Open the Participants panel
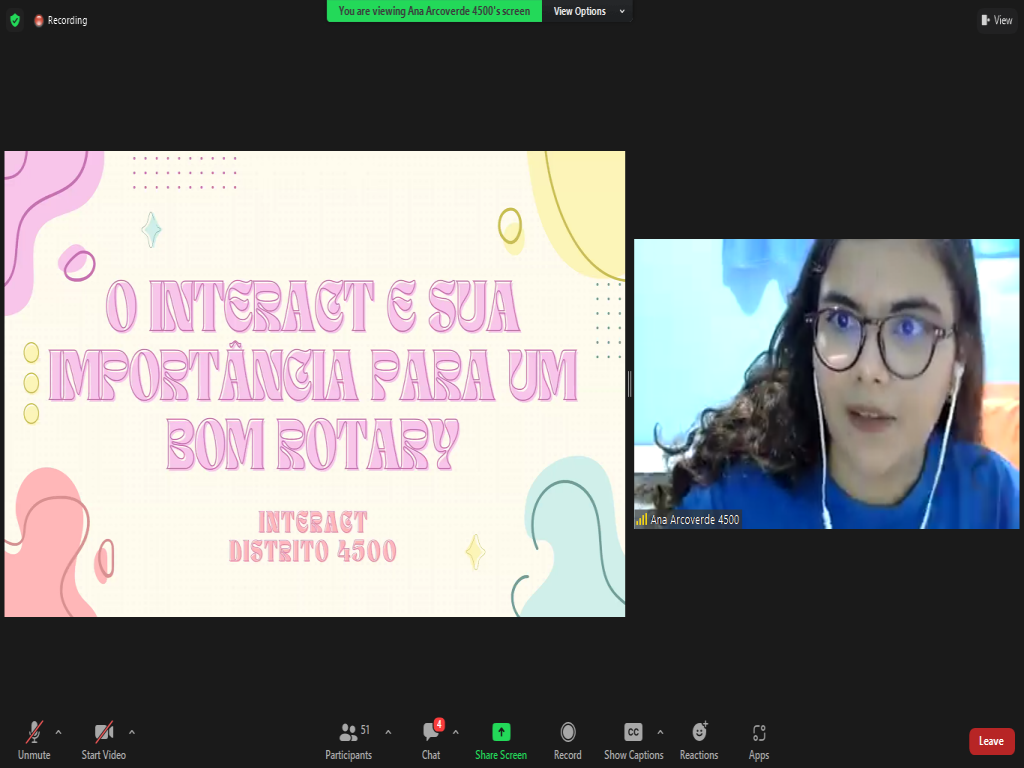The height and width of the screenshot is (768, 1024). [x=348, y=739]
